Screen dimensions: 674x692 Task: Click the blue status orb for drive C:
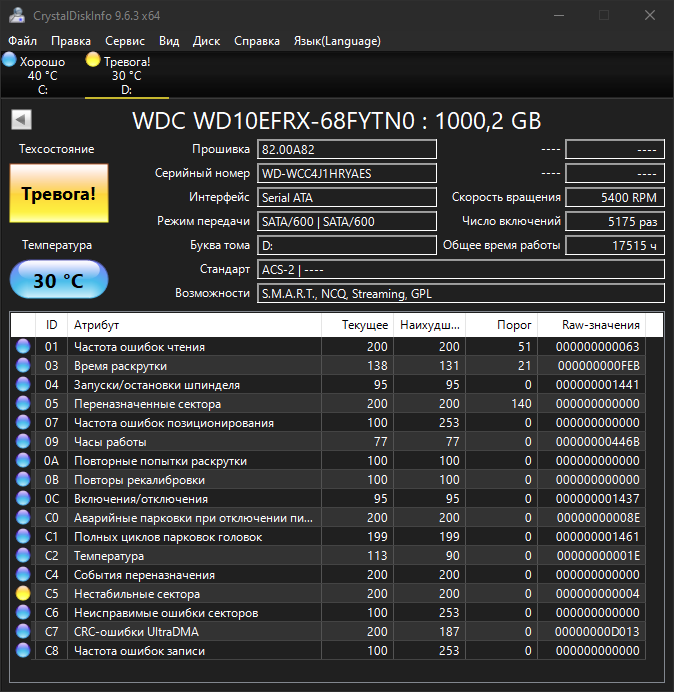[x=9, y=60]
